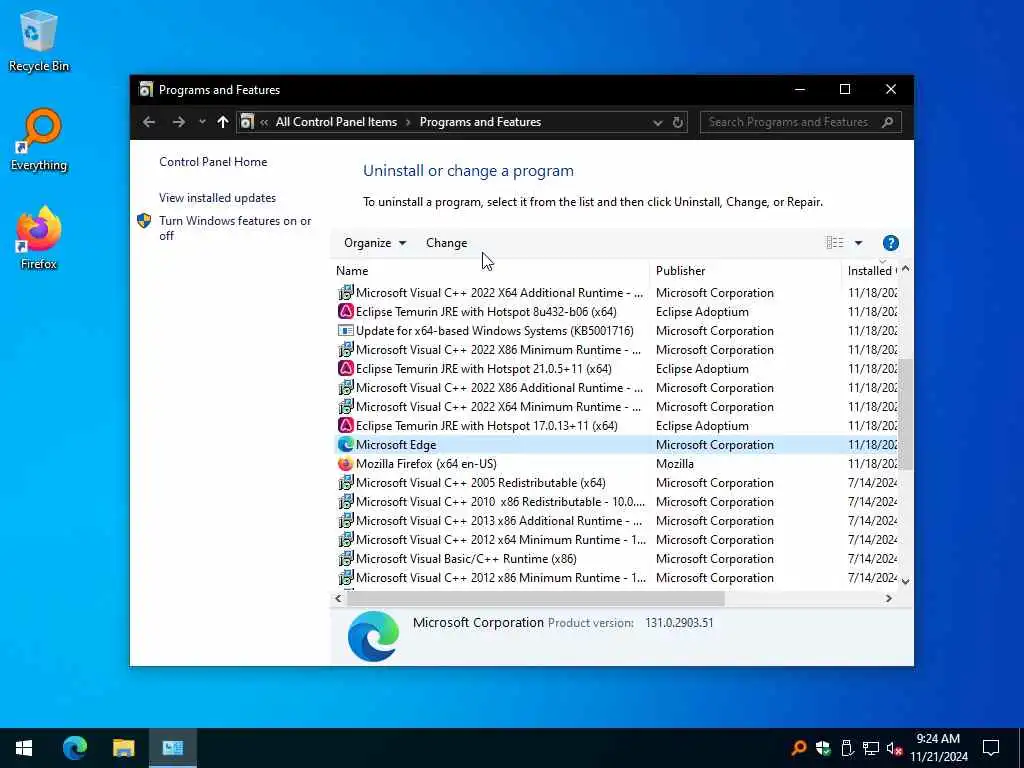The height and width of the screenshot is (768, 1024).
Task: Expand the address bar history dropdown
Action: coord(658,123)
